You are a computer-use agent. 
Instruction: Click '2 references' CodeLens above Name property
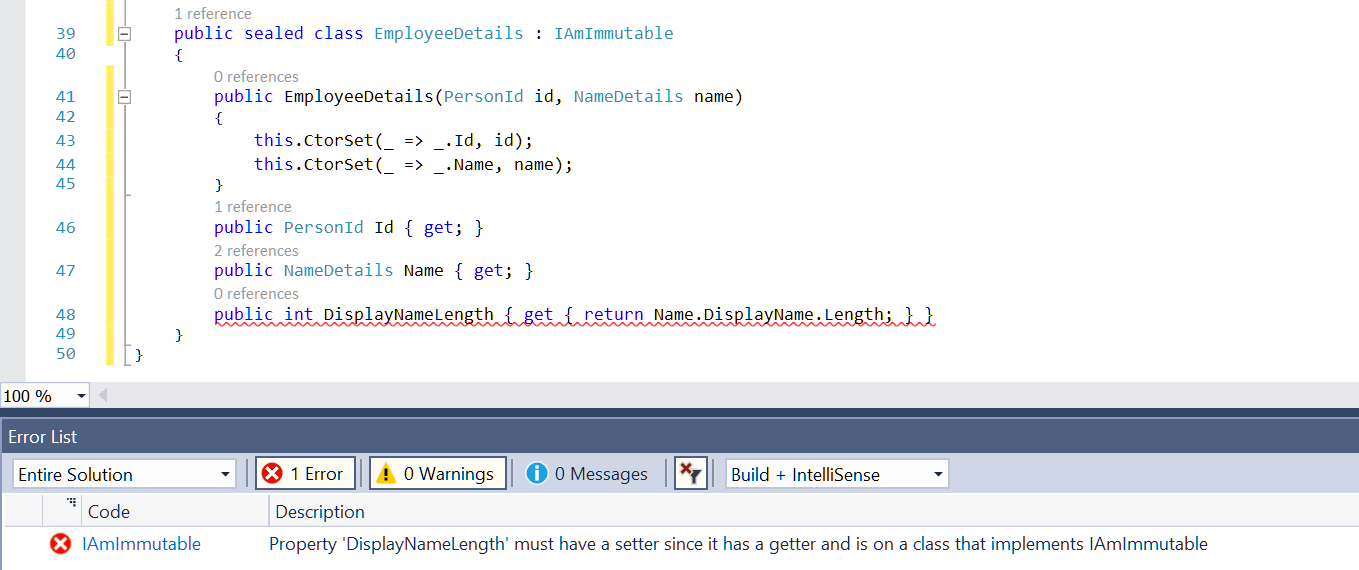(256, 250)
